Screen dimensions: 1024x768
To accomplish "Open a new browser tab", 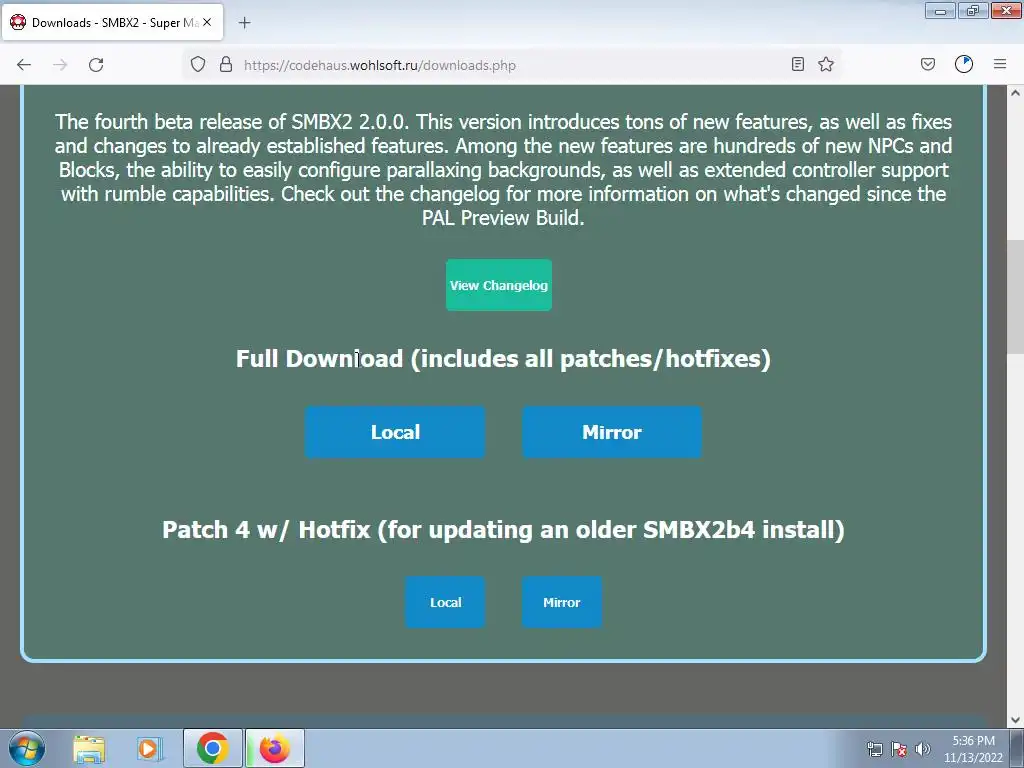I will [244, 23].
